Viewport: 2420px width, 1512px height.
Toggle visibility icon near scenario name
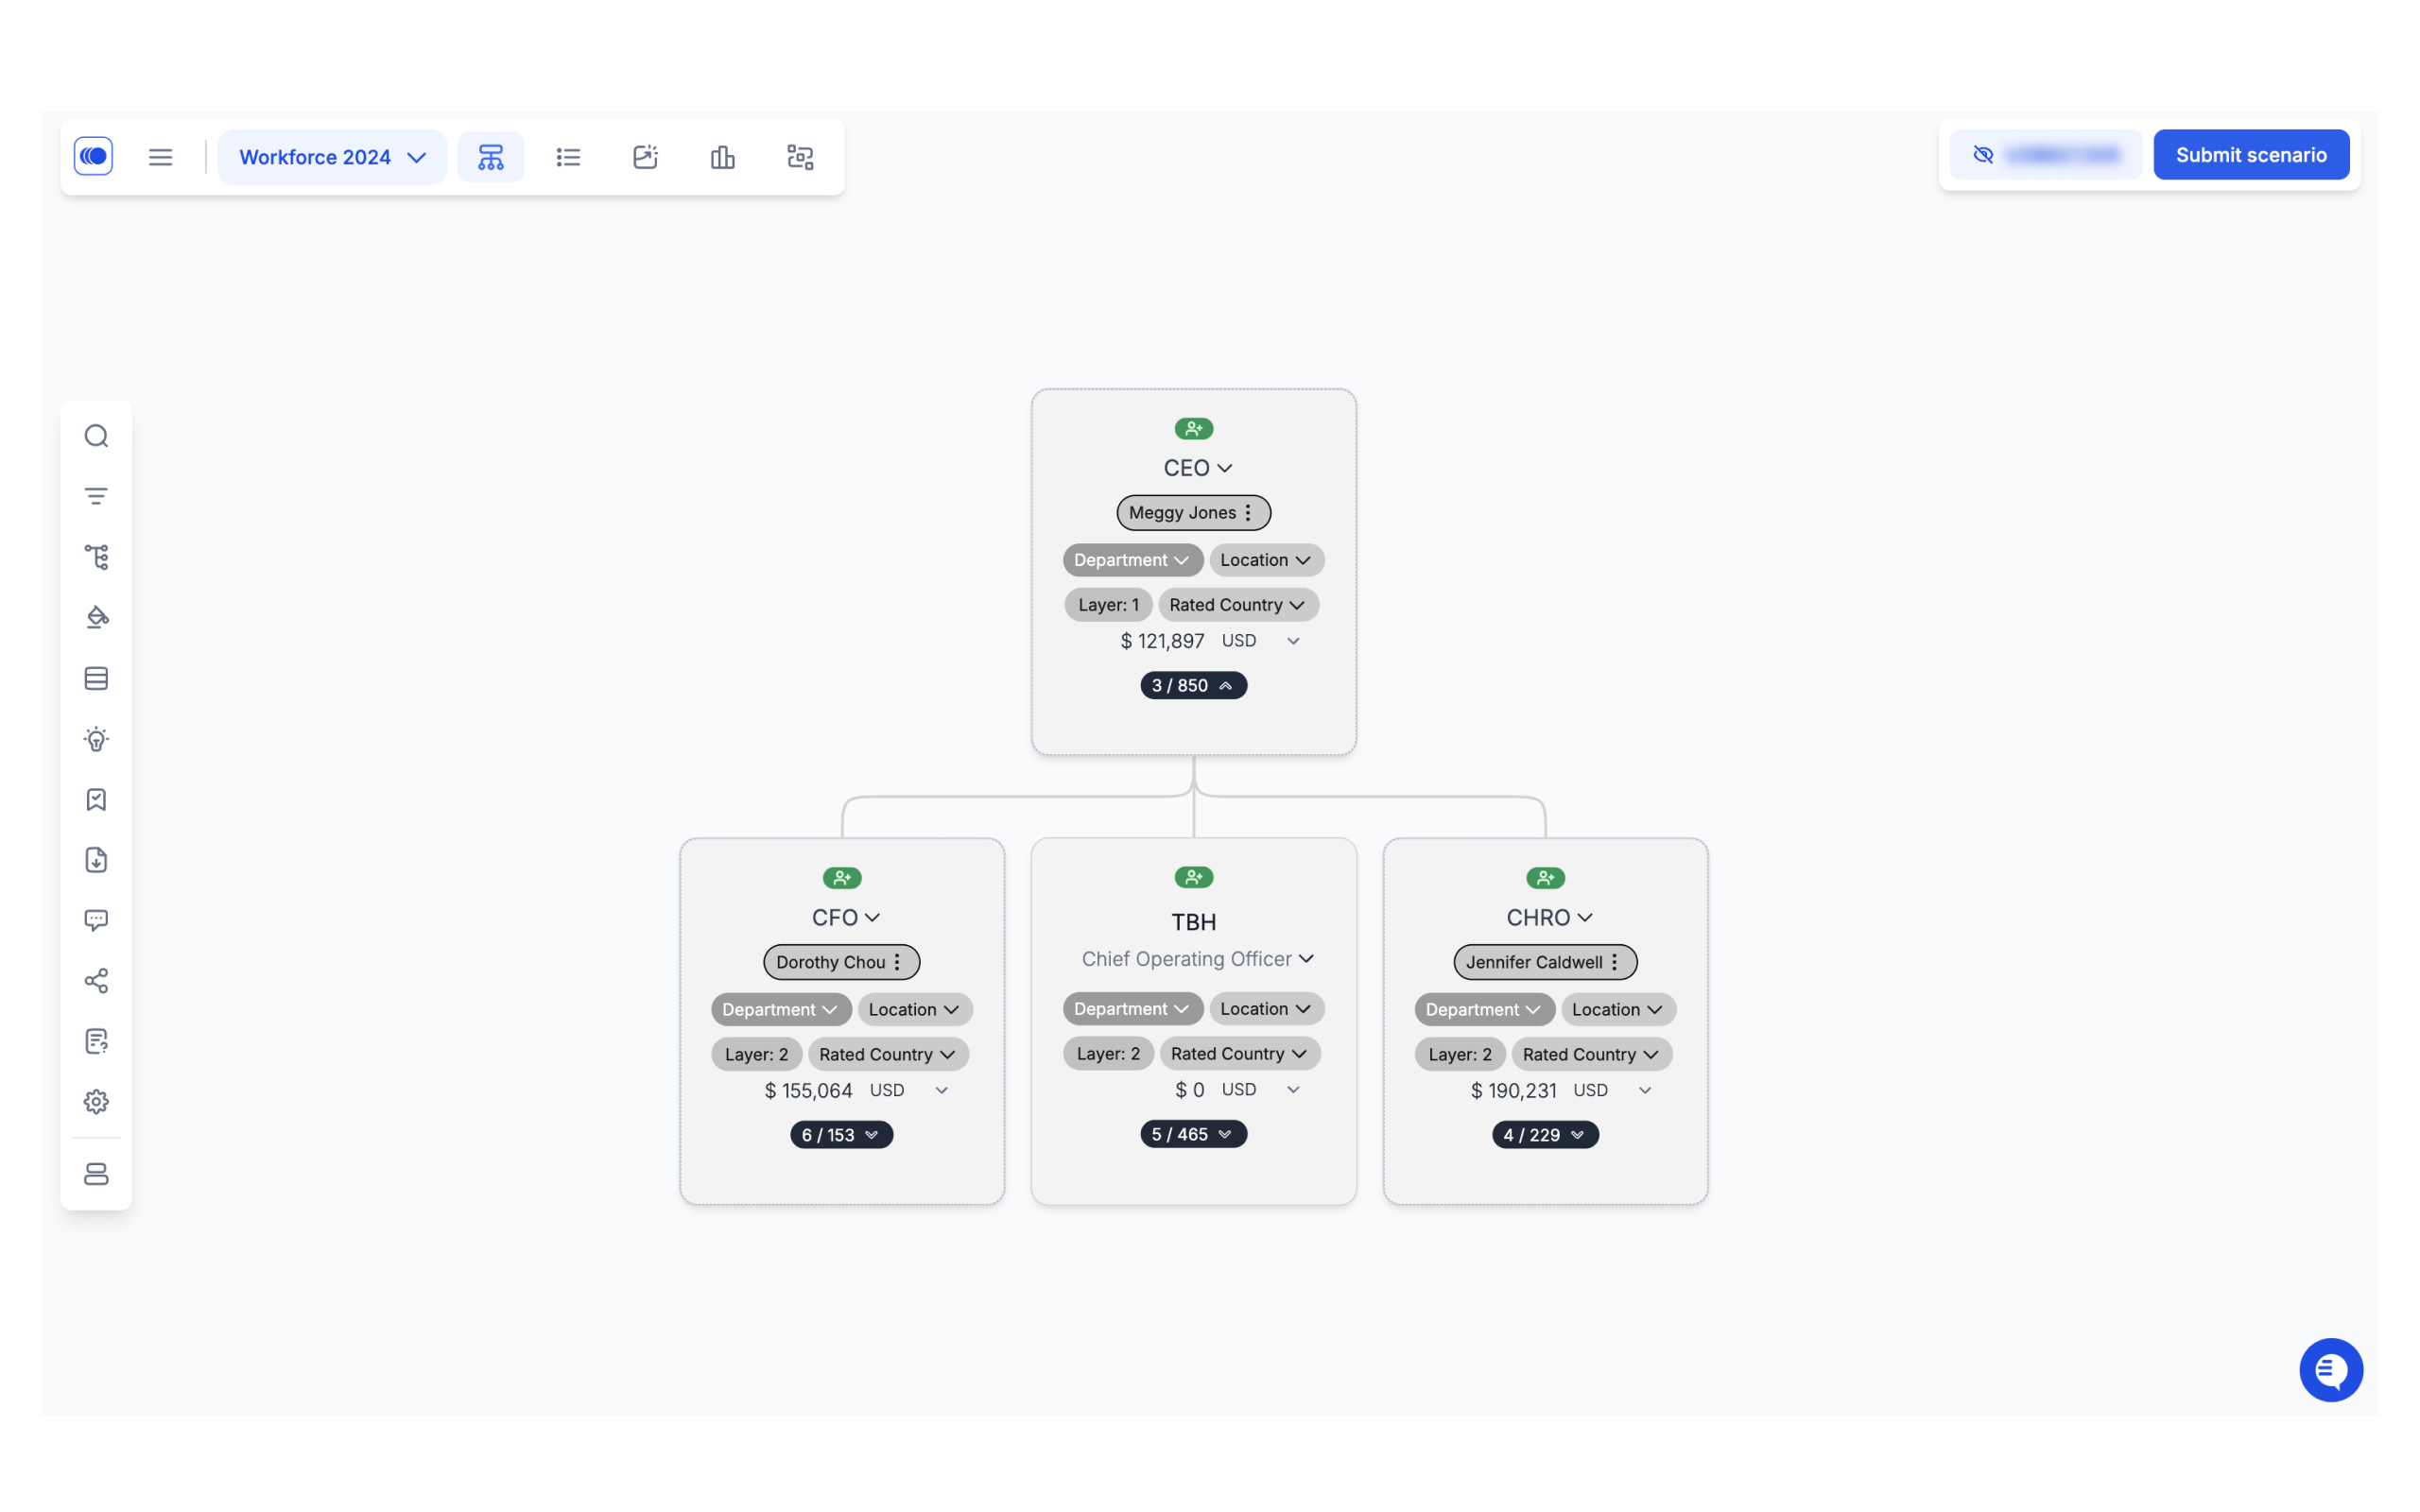(1982, 155)
